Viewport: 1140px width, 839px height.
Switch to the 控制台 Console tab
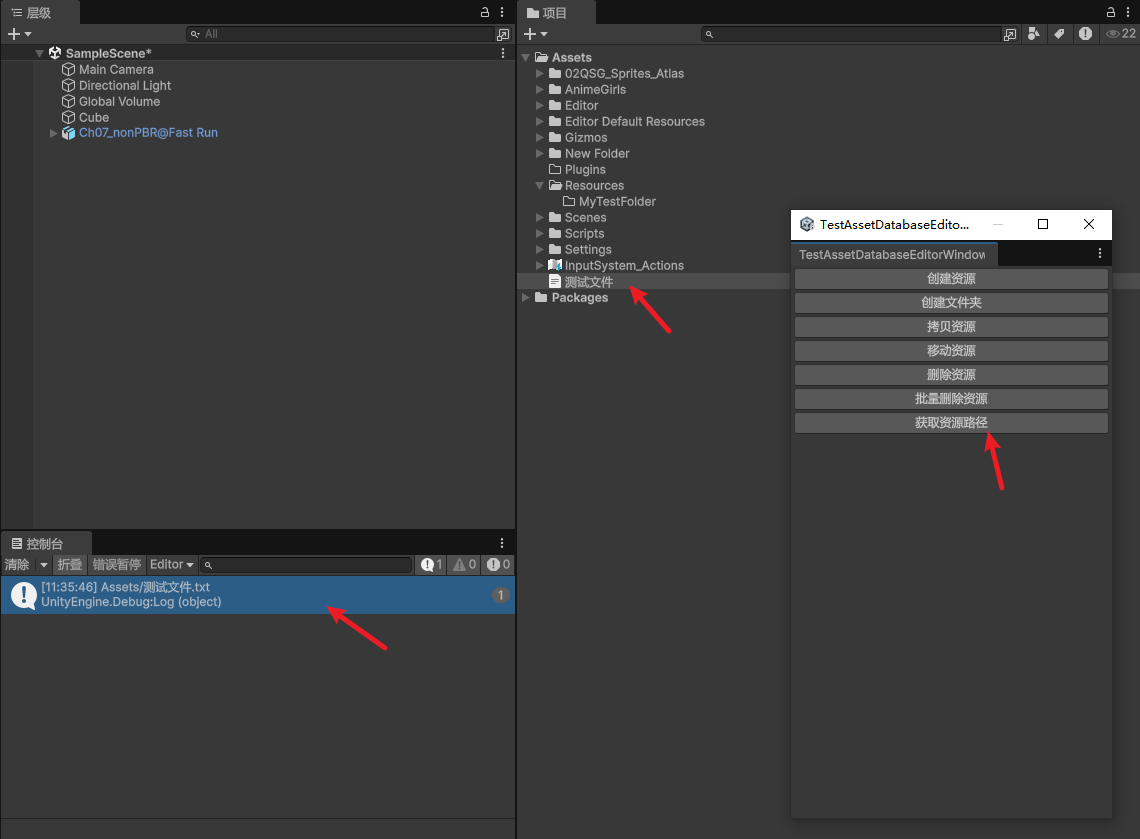click(45, 543)
